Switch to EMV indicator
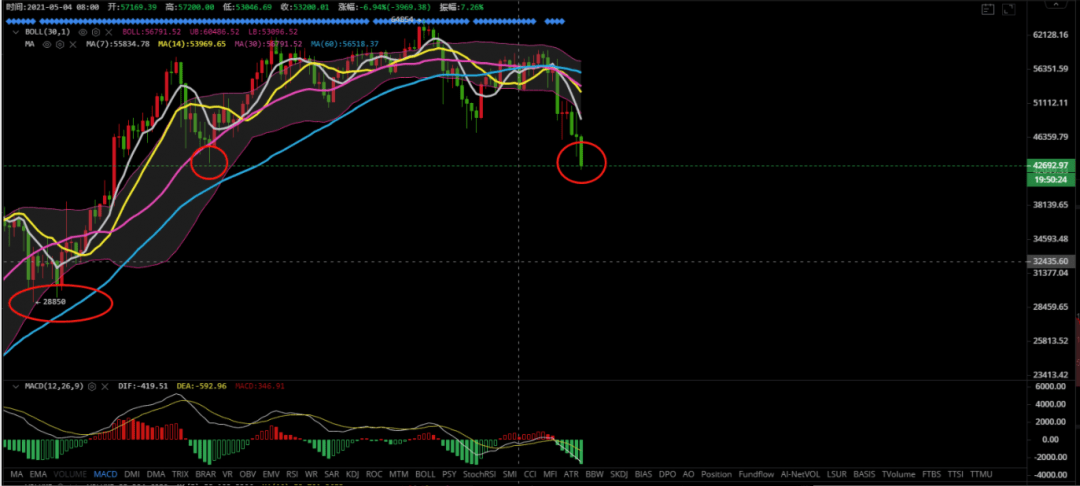The height and width of the screenshot is (486, 1080). (271, 474)
